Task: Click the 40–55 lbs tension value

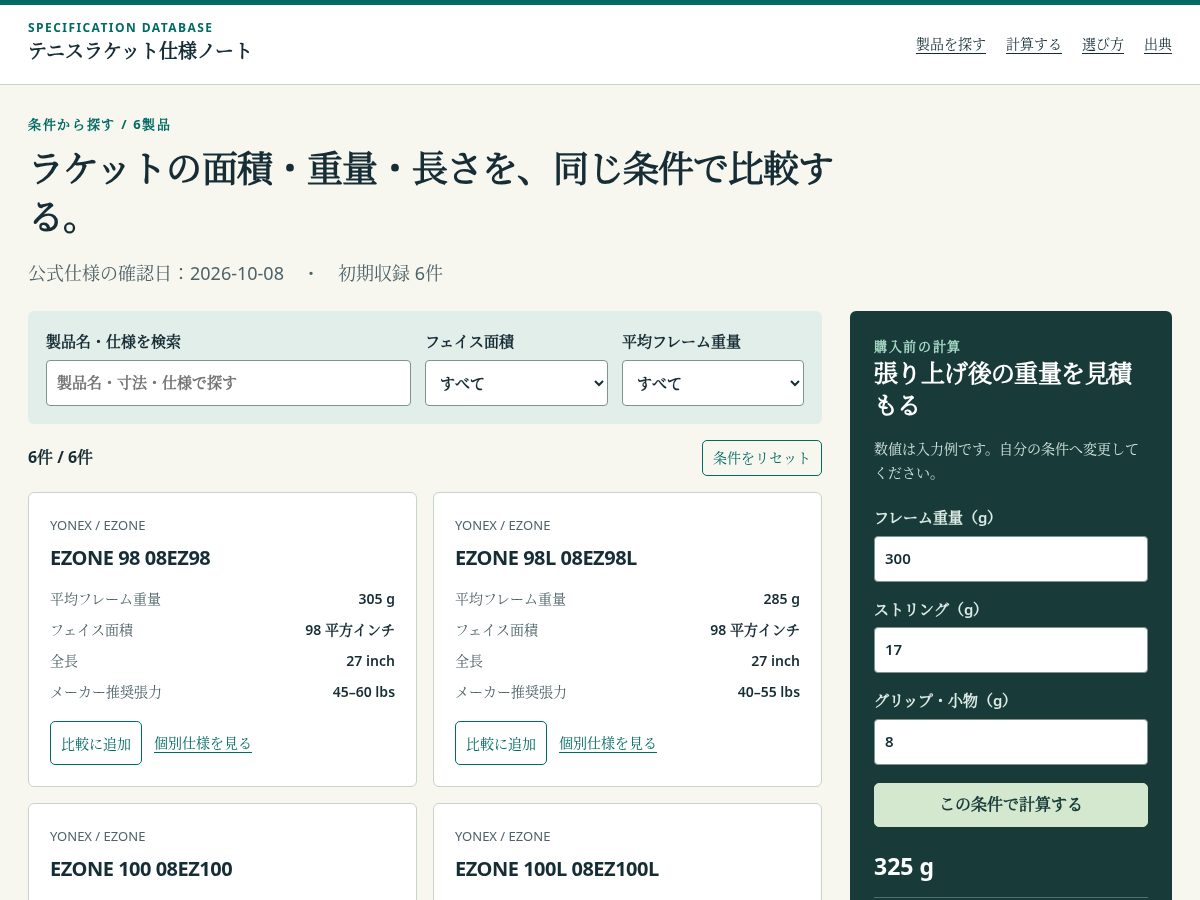Action: (769, 692)
